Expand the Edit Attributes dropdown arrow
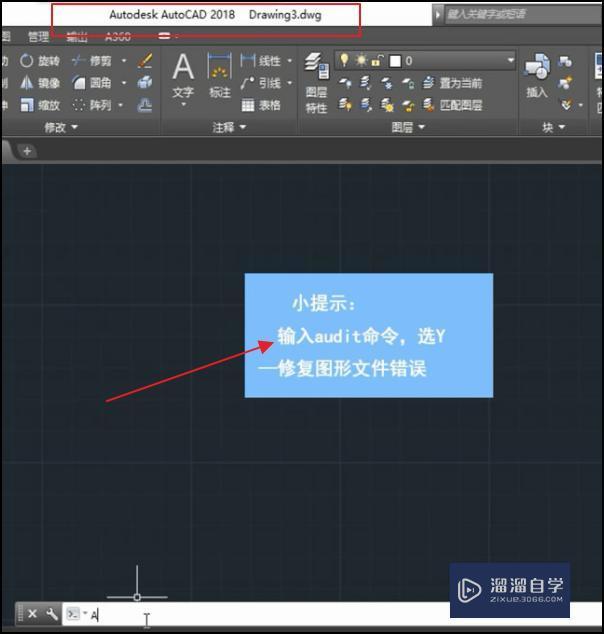 point(581,105)
